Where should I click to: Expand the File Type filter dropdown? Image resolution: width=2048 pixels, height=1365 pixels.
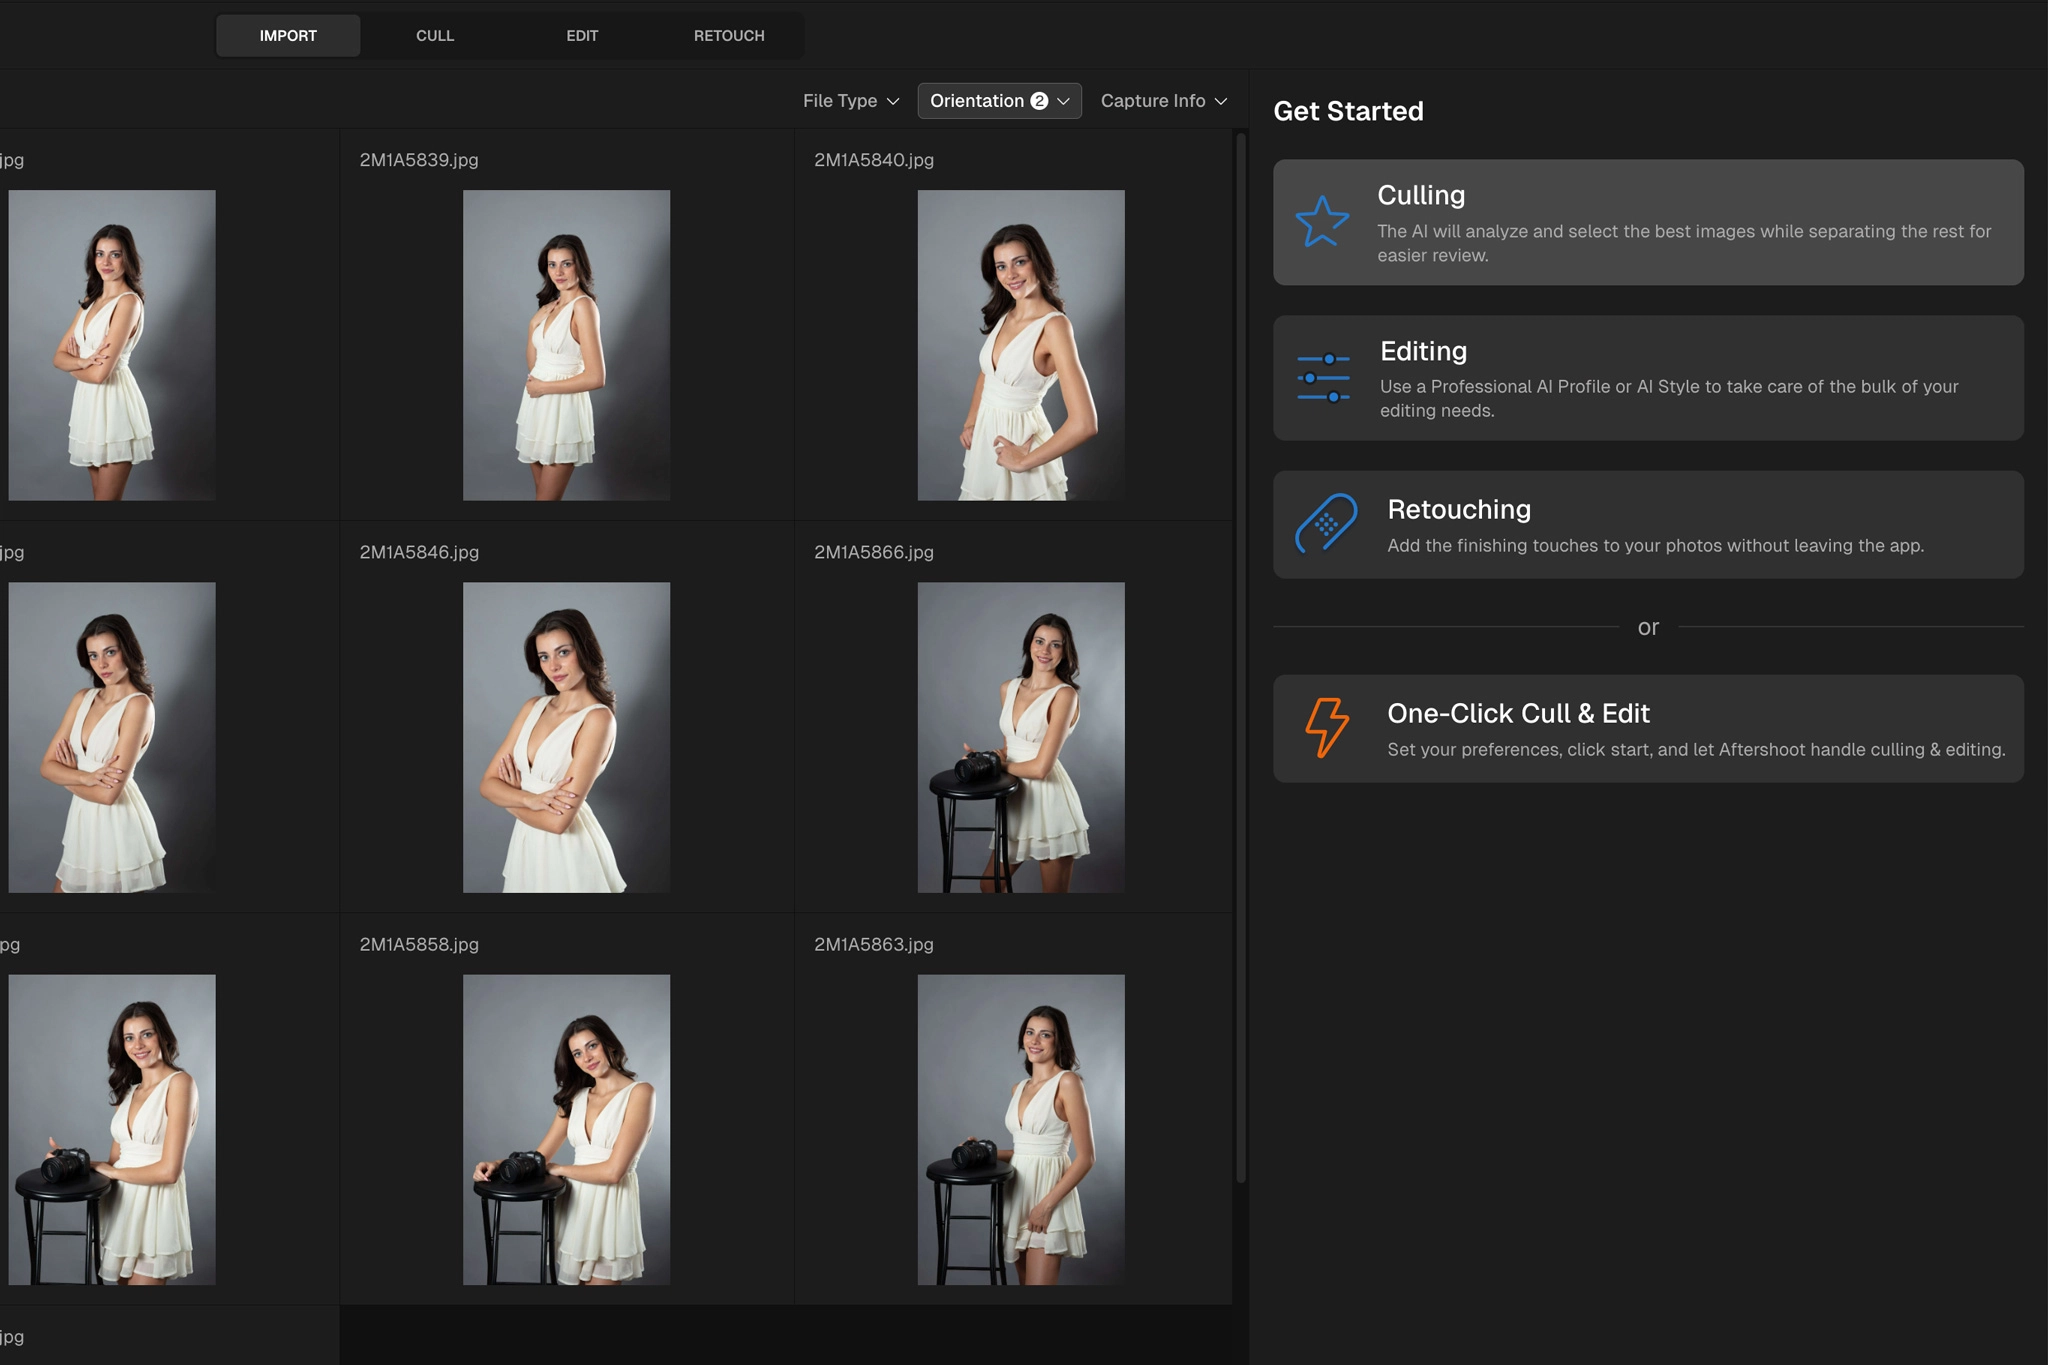coord(851,101)
